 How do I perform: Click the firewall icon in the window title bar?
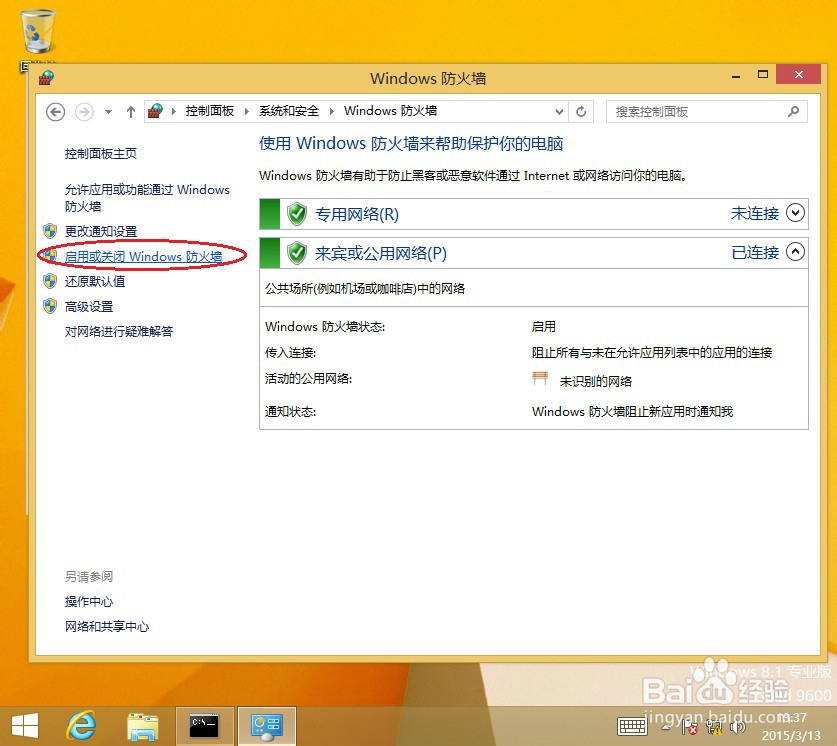point(46,78)
